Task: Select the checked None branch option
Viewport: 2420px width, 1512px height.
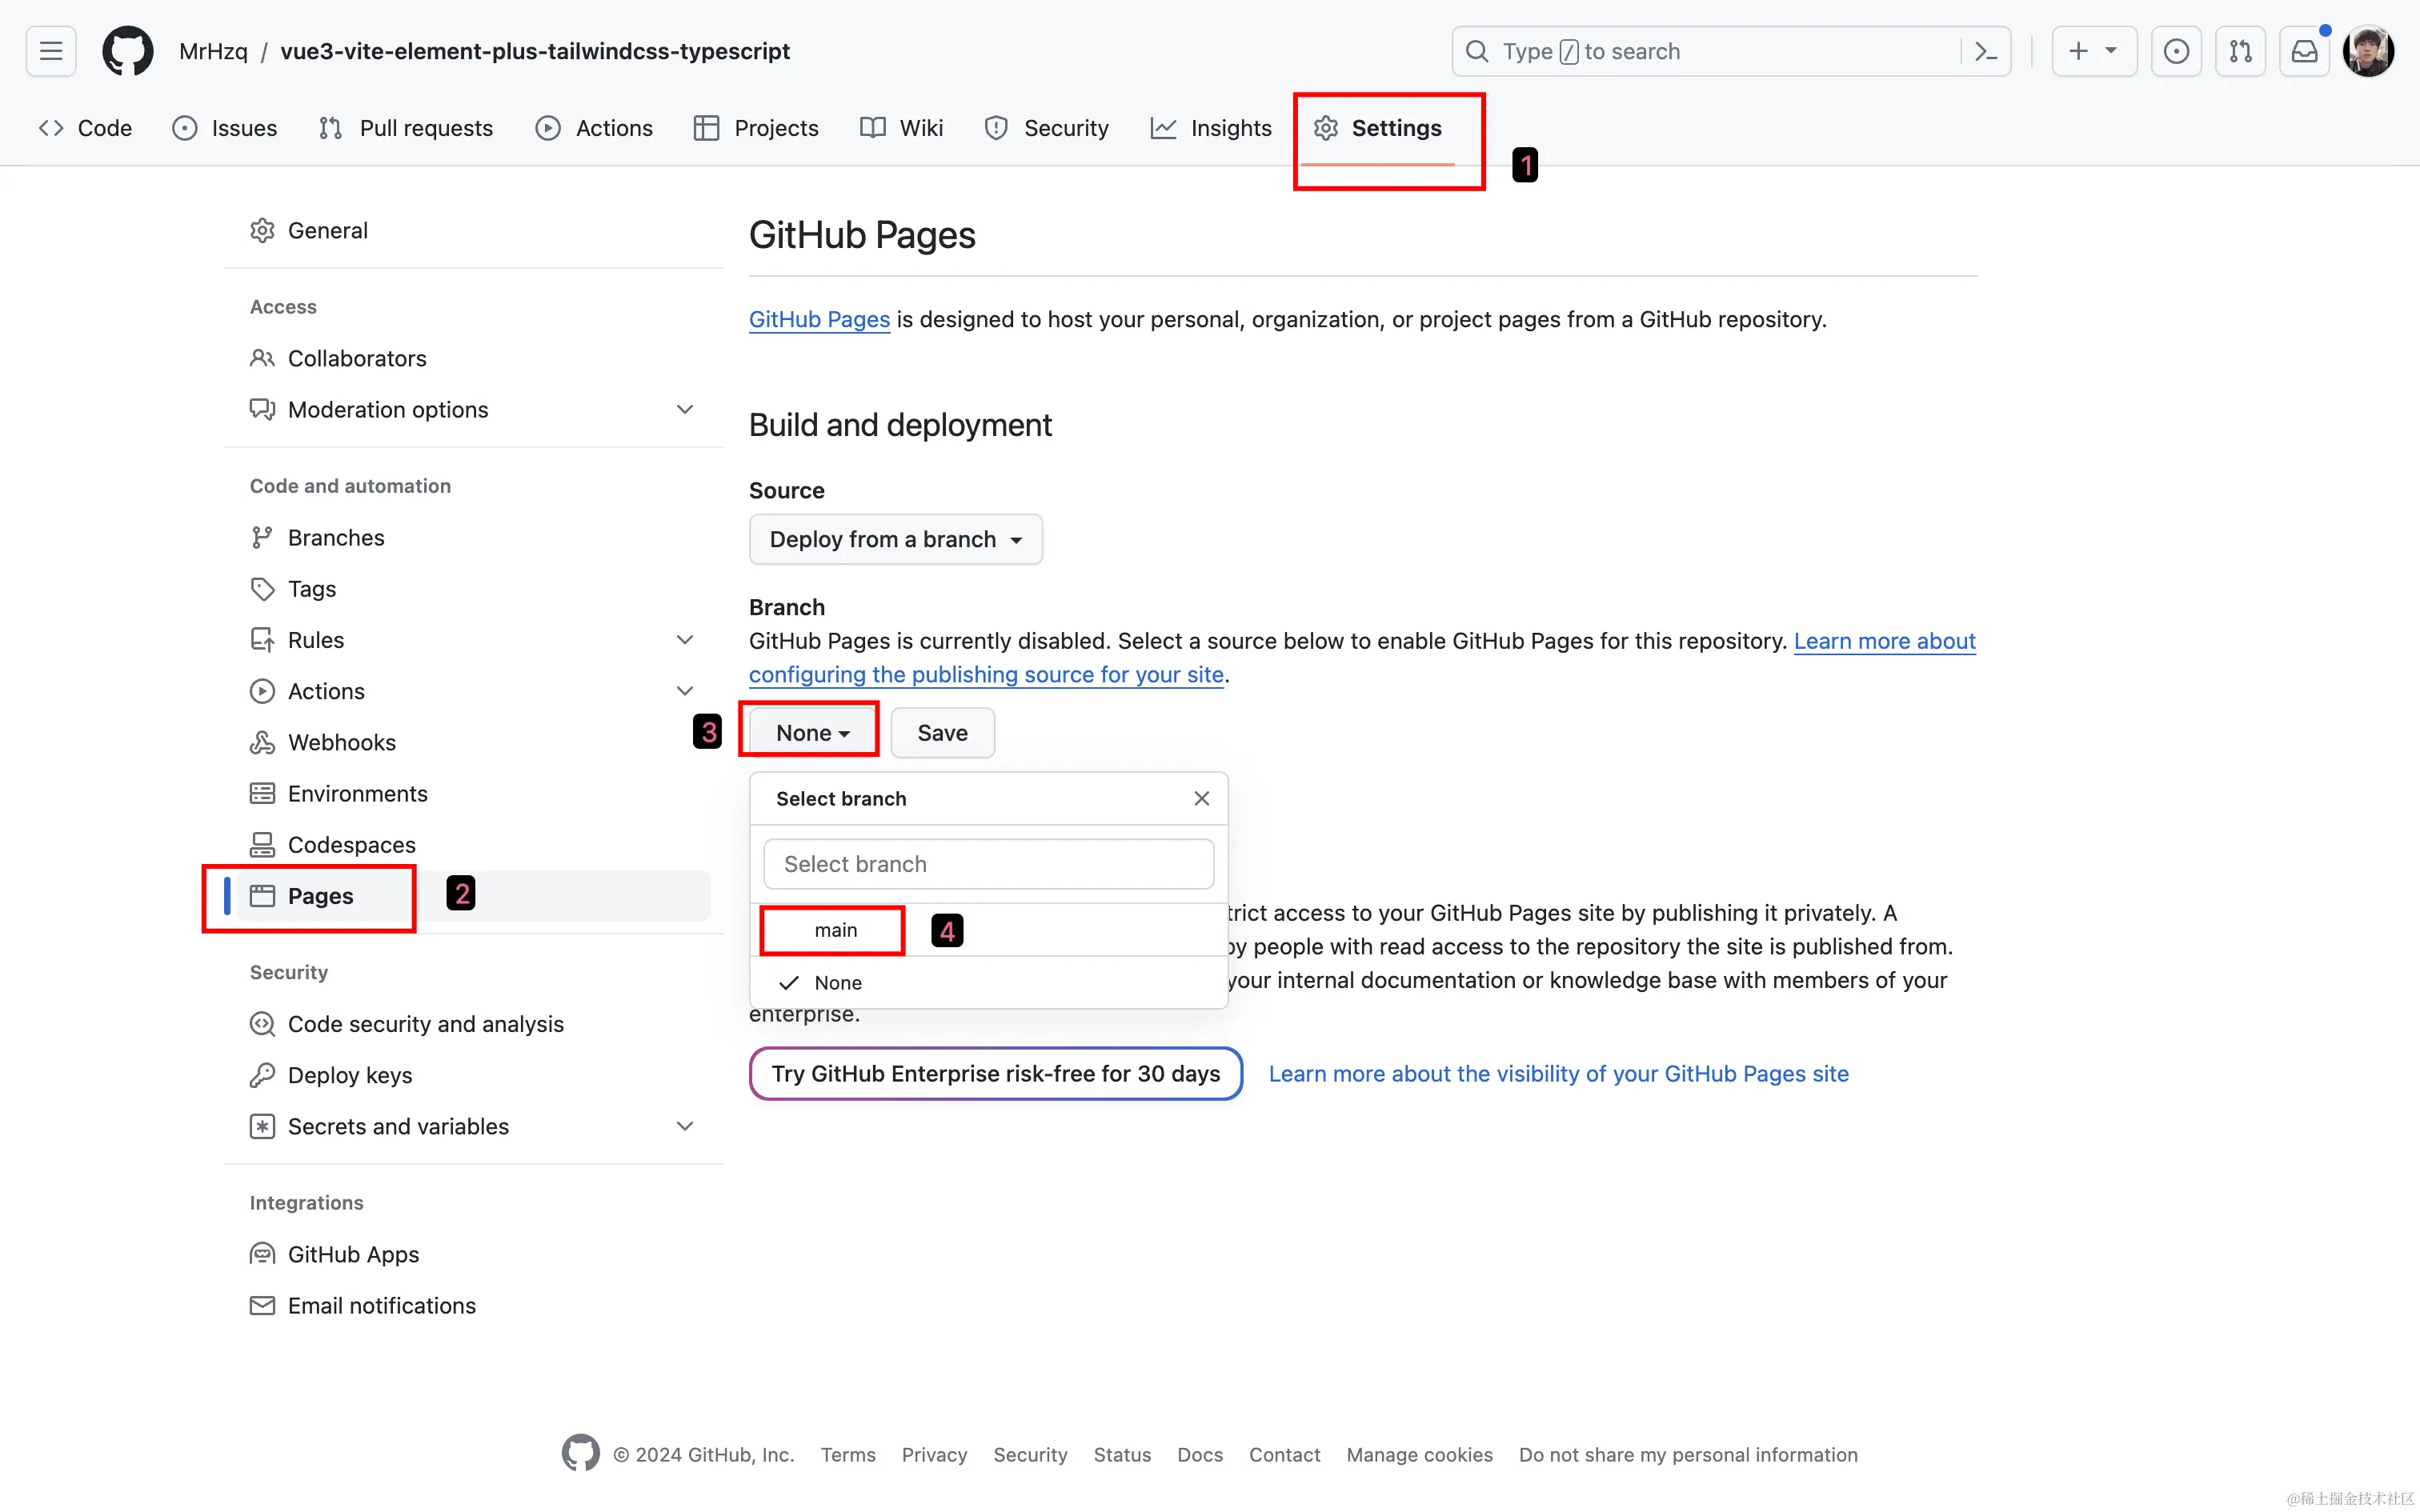Action: (838, 983)
